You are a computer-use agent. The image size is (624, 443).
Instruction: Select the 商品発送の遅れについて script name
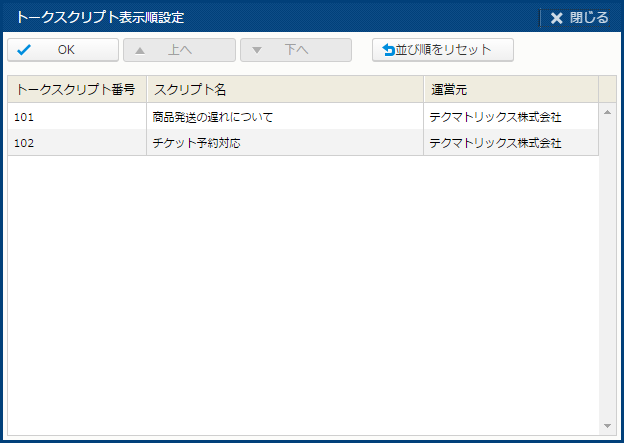[213, 117]
